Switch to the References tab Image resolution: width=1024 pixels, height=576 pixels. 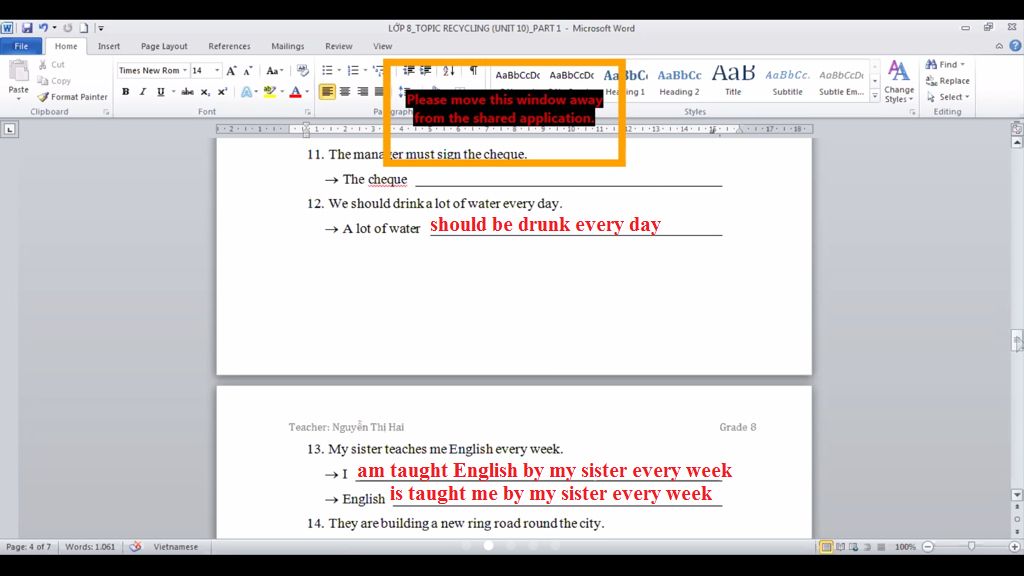[229, 46]
